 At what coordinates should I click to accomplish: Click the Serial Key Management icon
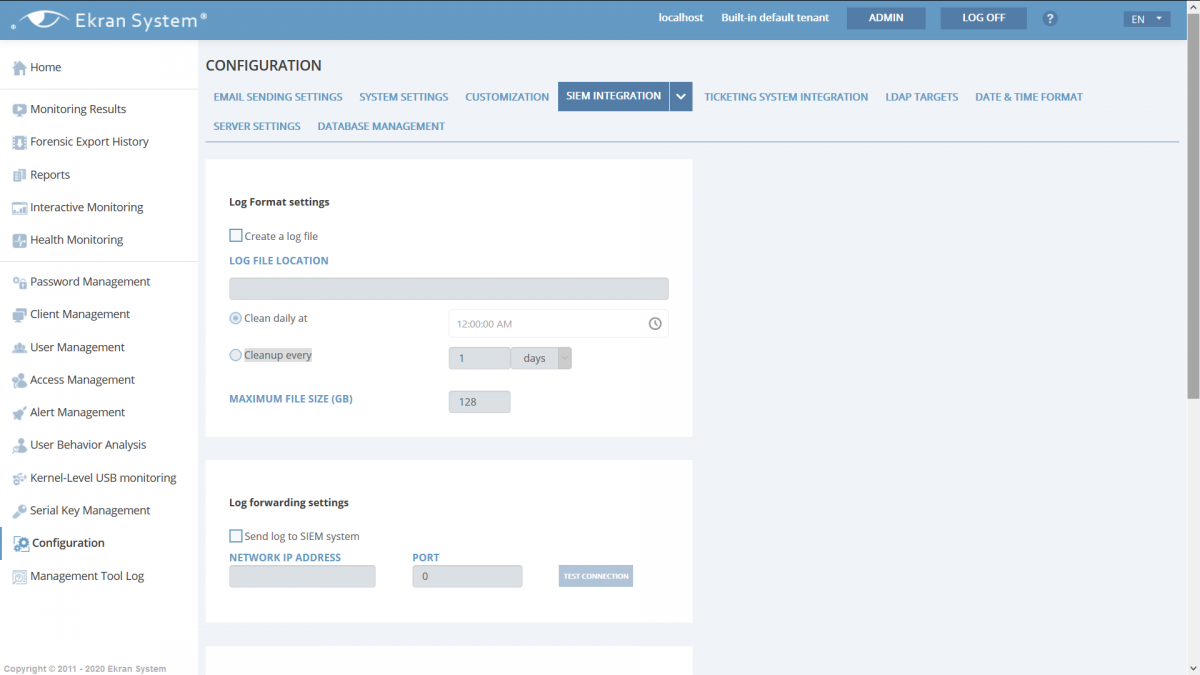pyautogui.click(x=19, y=511)
